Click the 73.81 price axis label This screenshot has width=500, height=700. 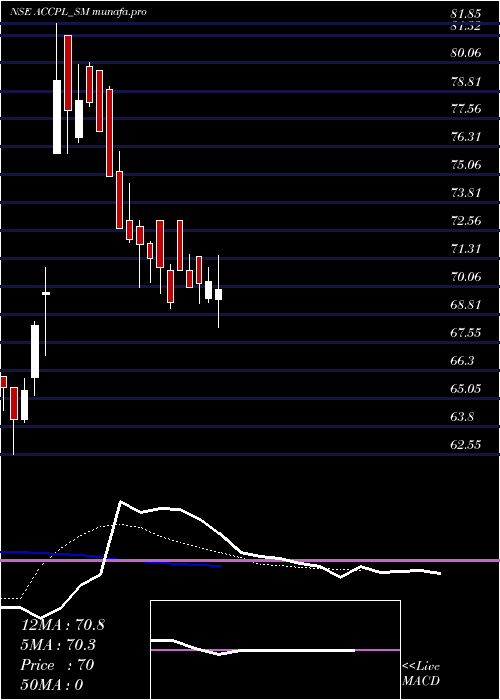coord(466,193)
